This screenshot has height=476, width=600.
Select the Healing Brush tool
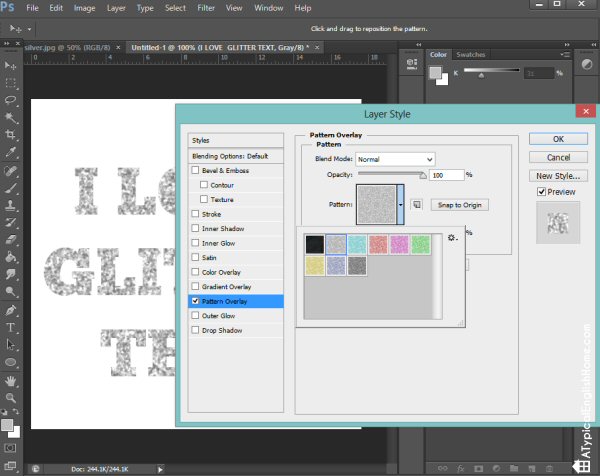point(10,171)
